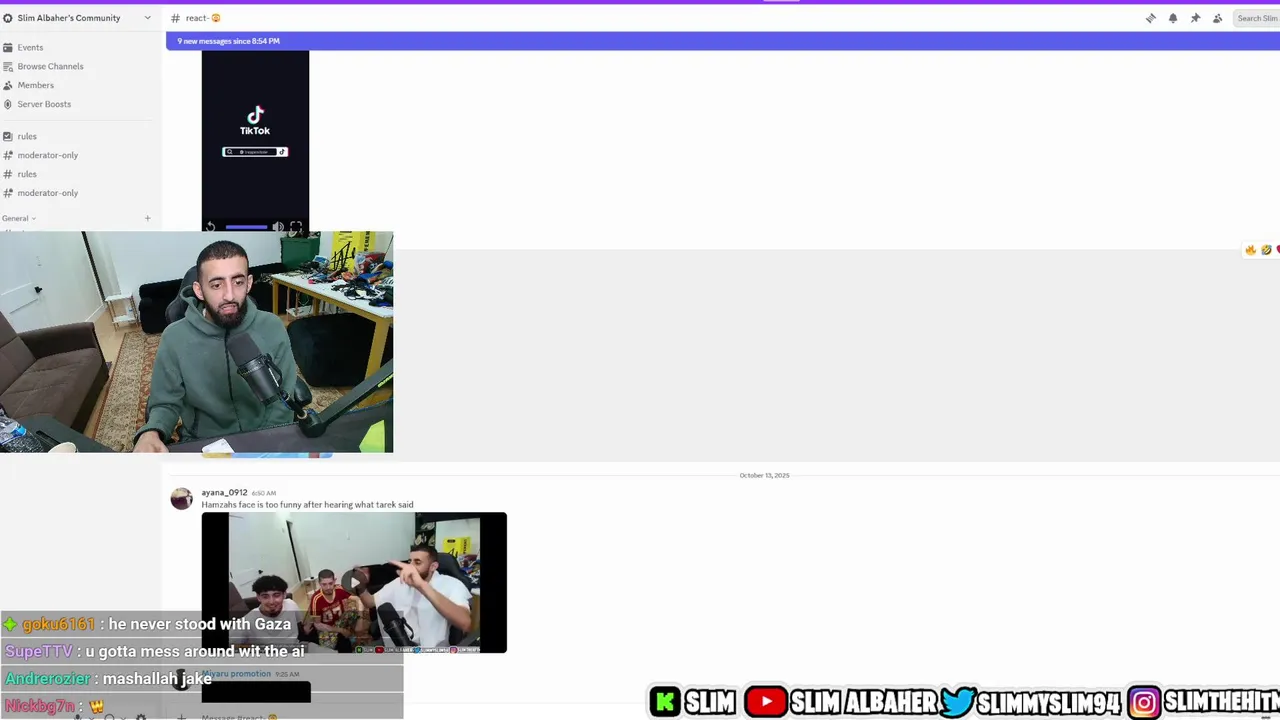The image size is (1280, 720).
Task: Click the Twitter bird logo in overlay
Action: 957,701
